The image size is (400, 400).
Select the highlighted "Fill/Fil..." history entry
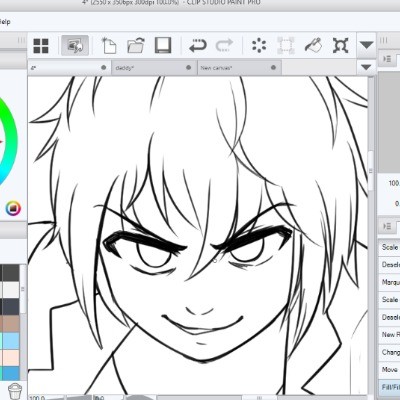(x=389, y=387)
